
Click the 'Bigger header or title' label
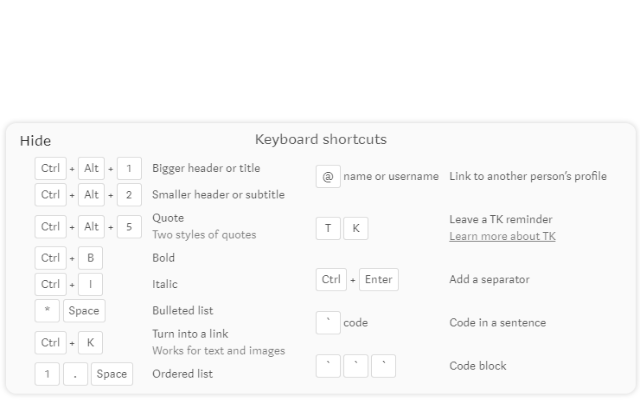[x=206, y=168]
